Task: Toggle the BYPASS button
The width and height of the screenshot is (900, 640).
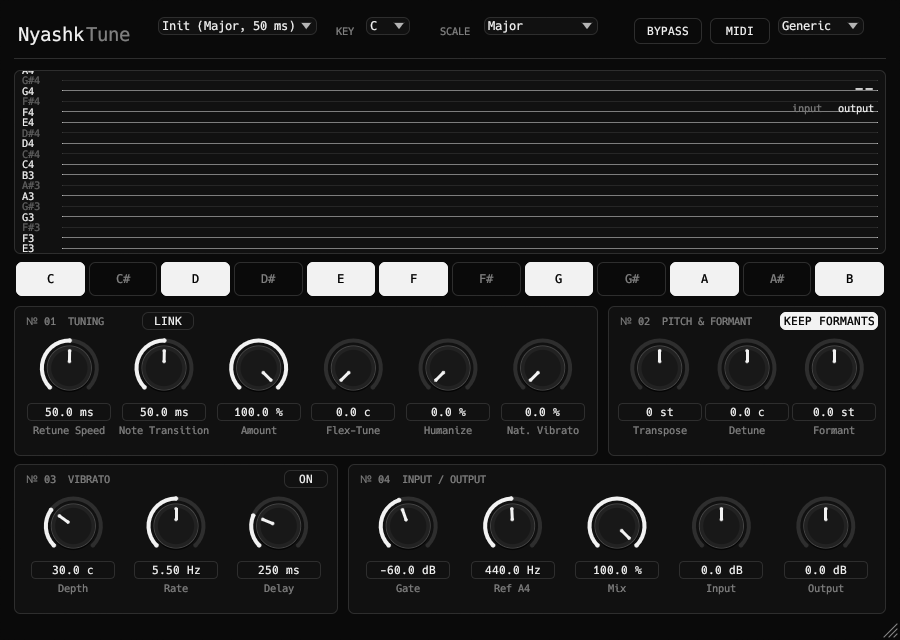Action: [668, 31]
